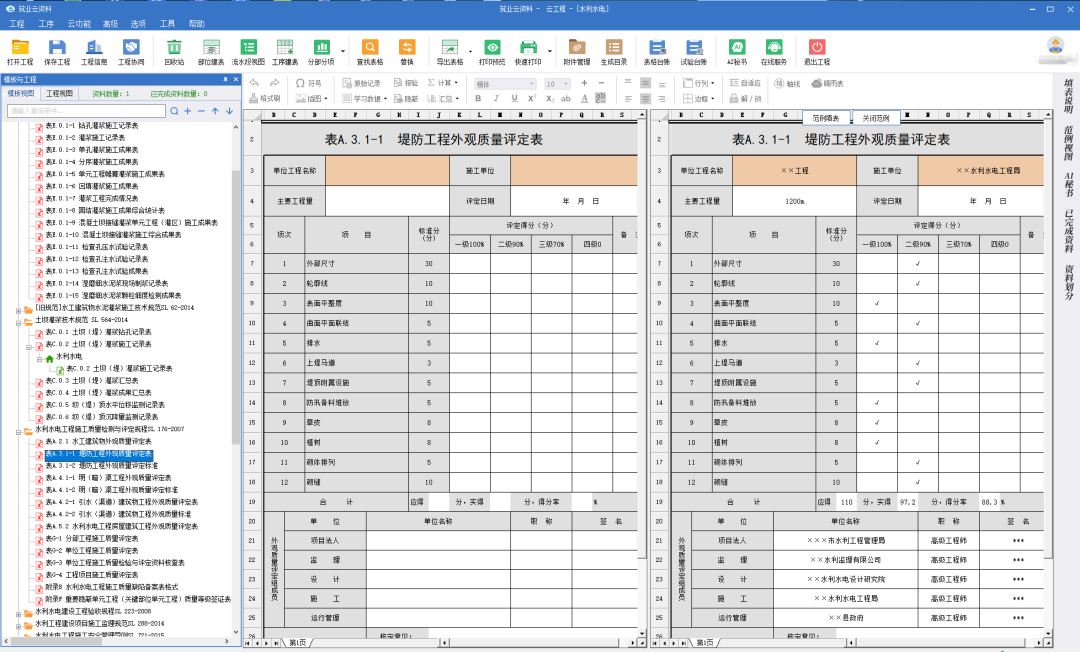This screenshot has width=1080, height=652.
Task: Click the font color A button
Action: 584,98
